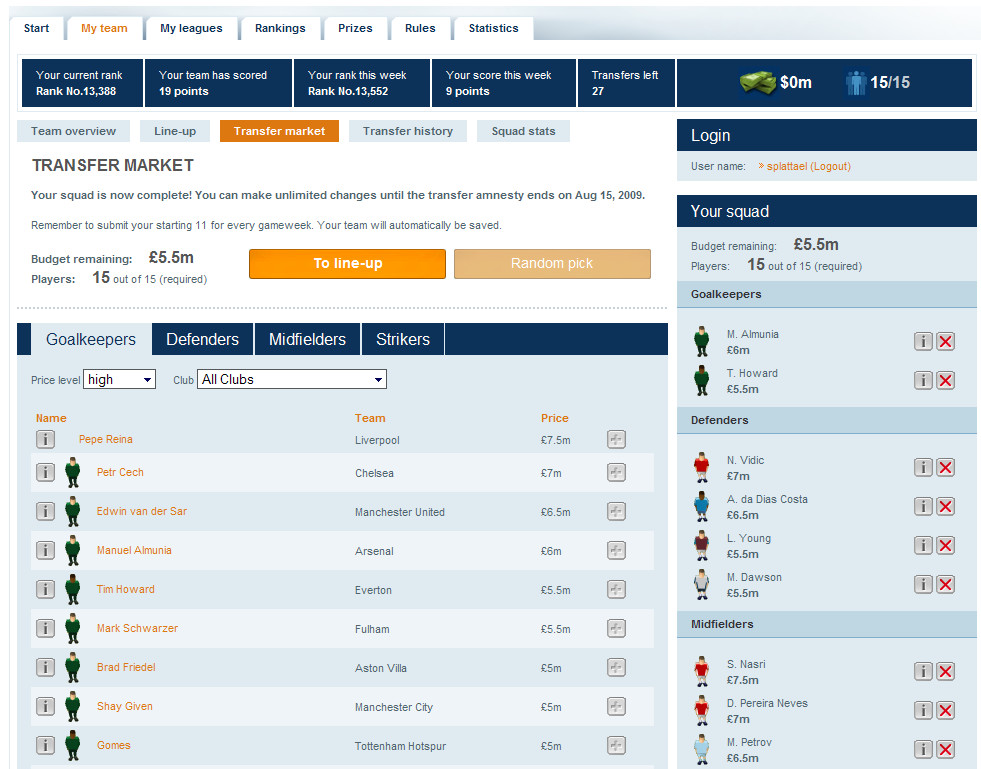Open the Statistics tab

click(494, 28)
